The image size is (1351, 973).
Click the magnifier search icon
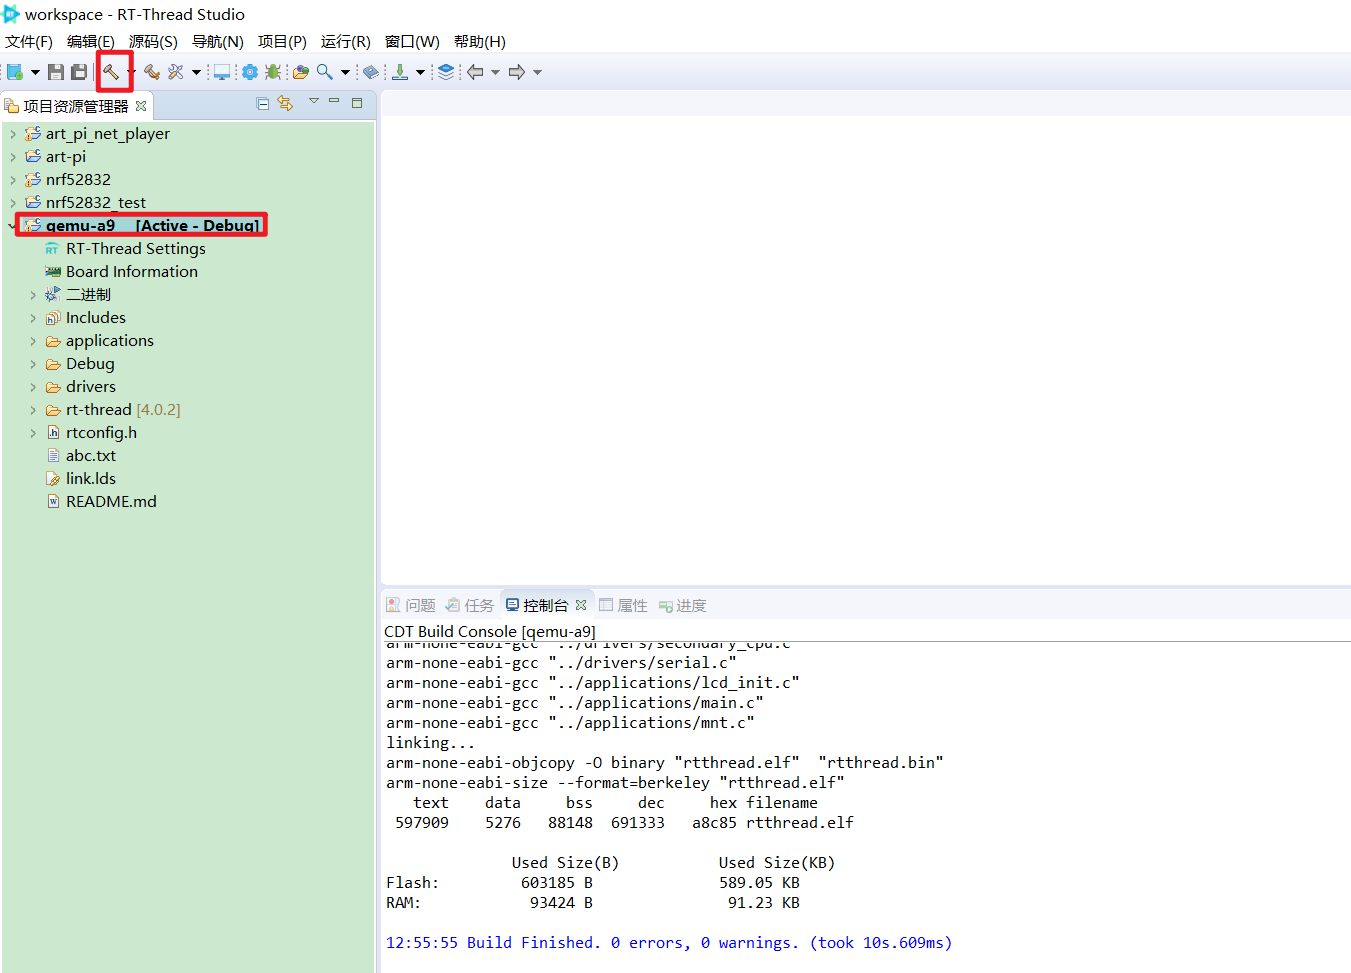325,72
